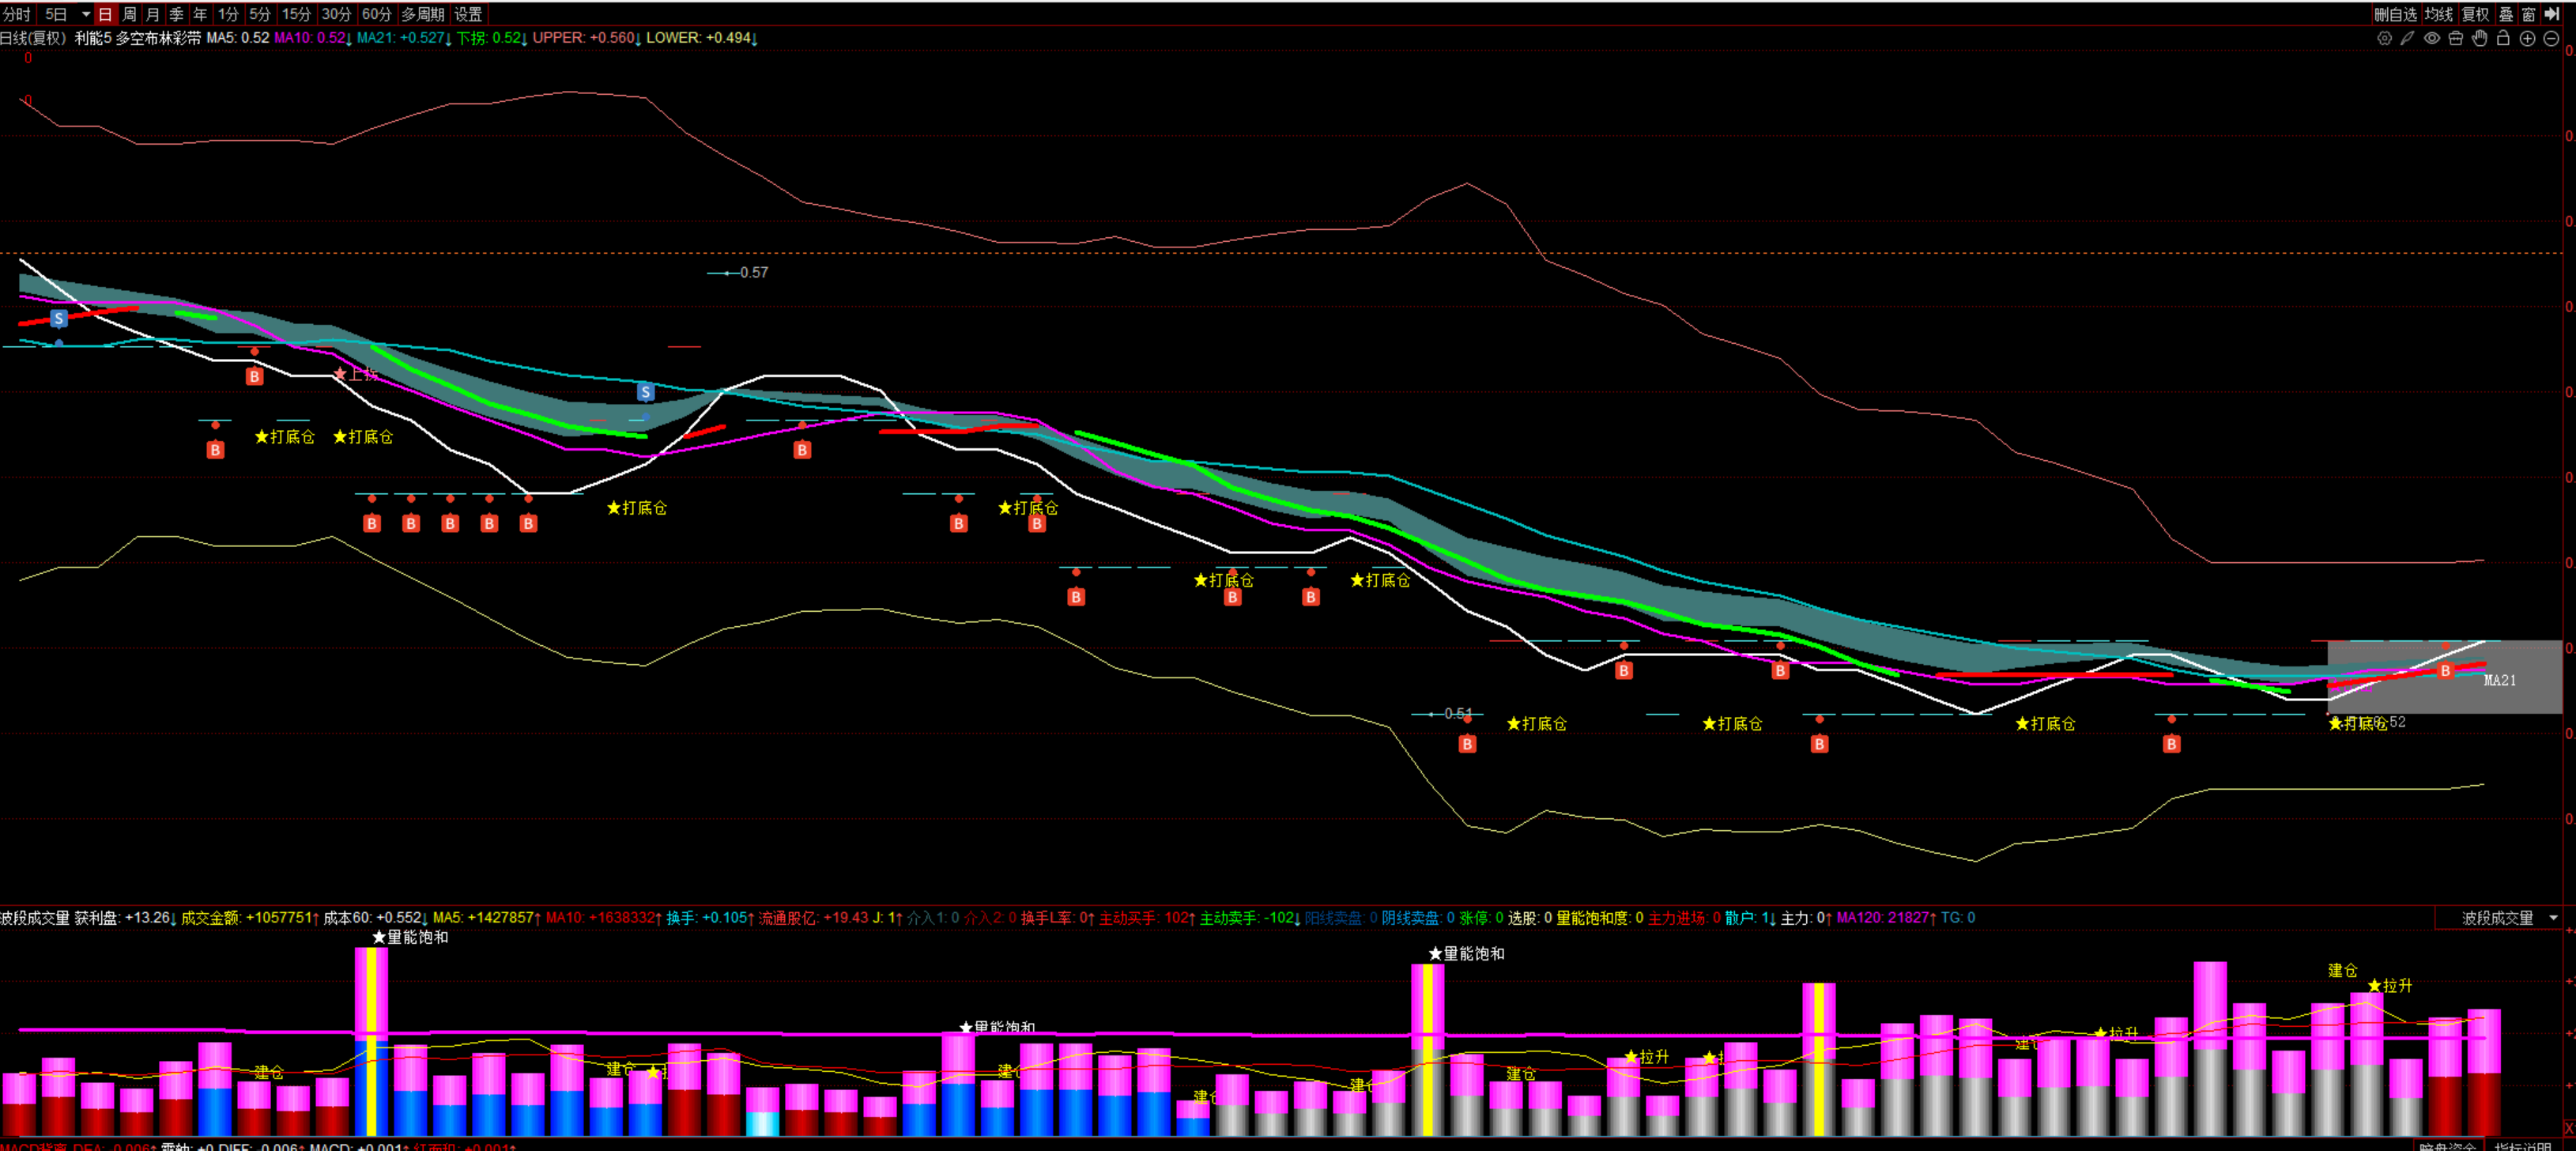Switch to the 周 weekly period tab
The image size is (2576, 1151).
point(129,14)
